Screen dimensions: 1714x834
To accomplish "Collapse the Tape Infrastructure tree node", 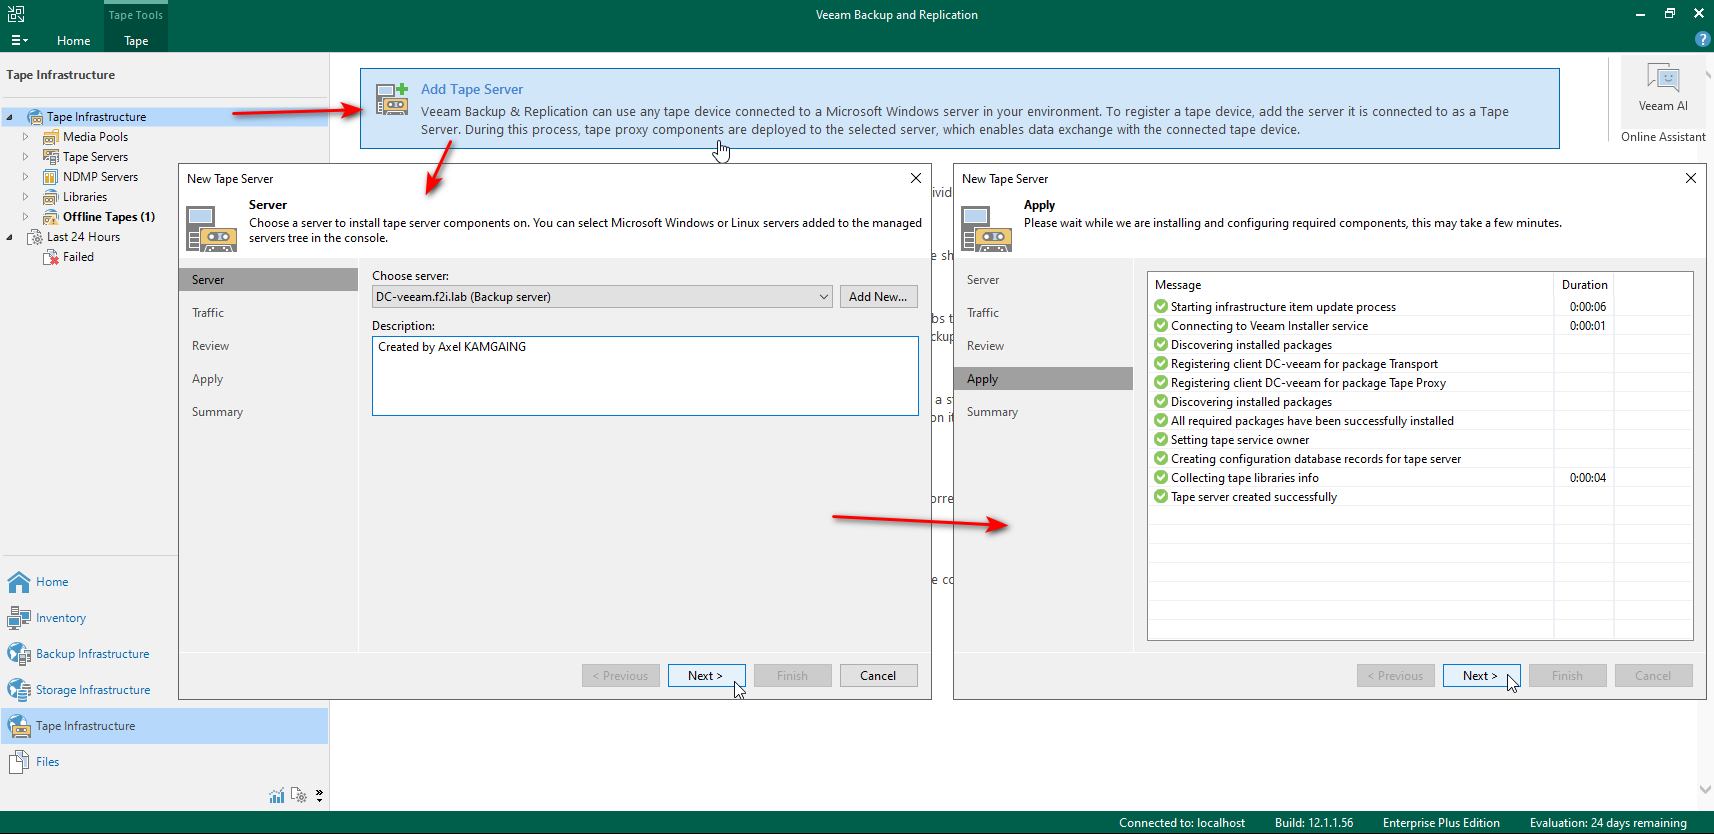I will click(10, 117).
